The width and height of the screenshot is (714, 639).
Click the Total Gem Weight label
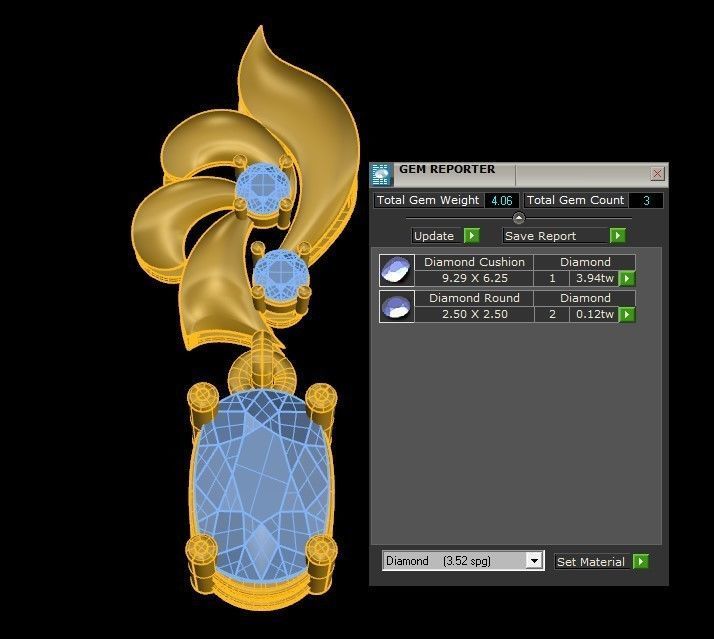(x=428, y=200)
